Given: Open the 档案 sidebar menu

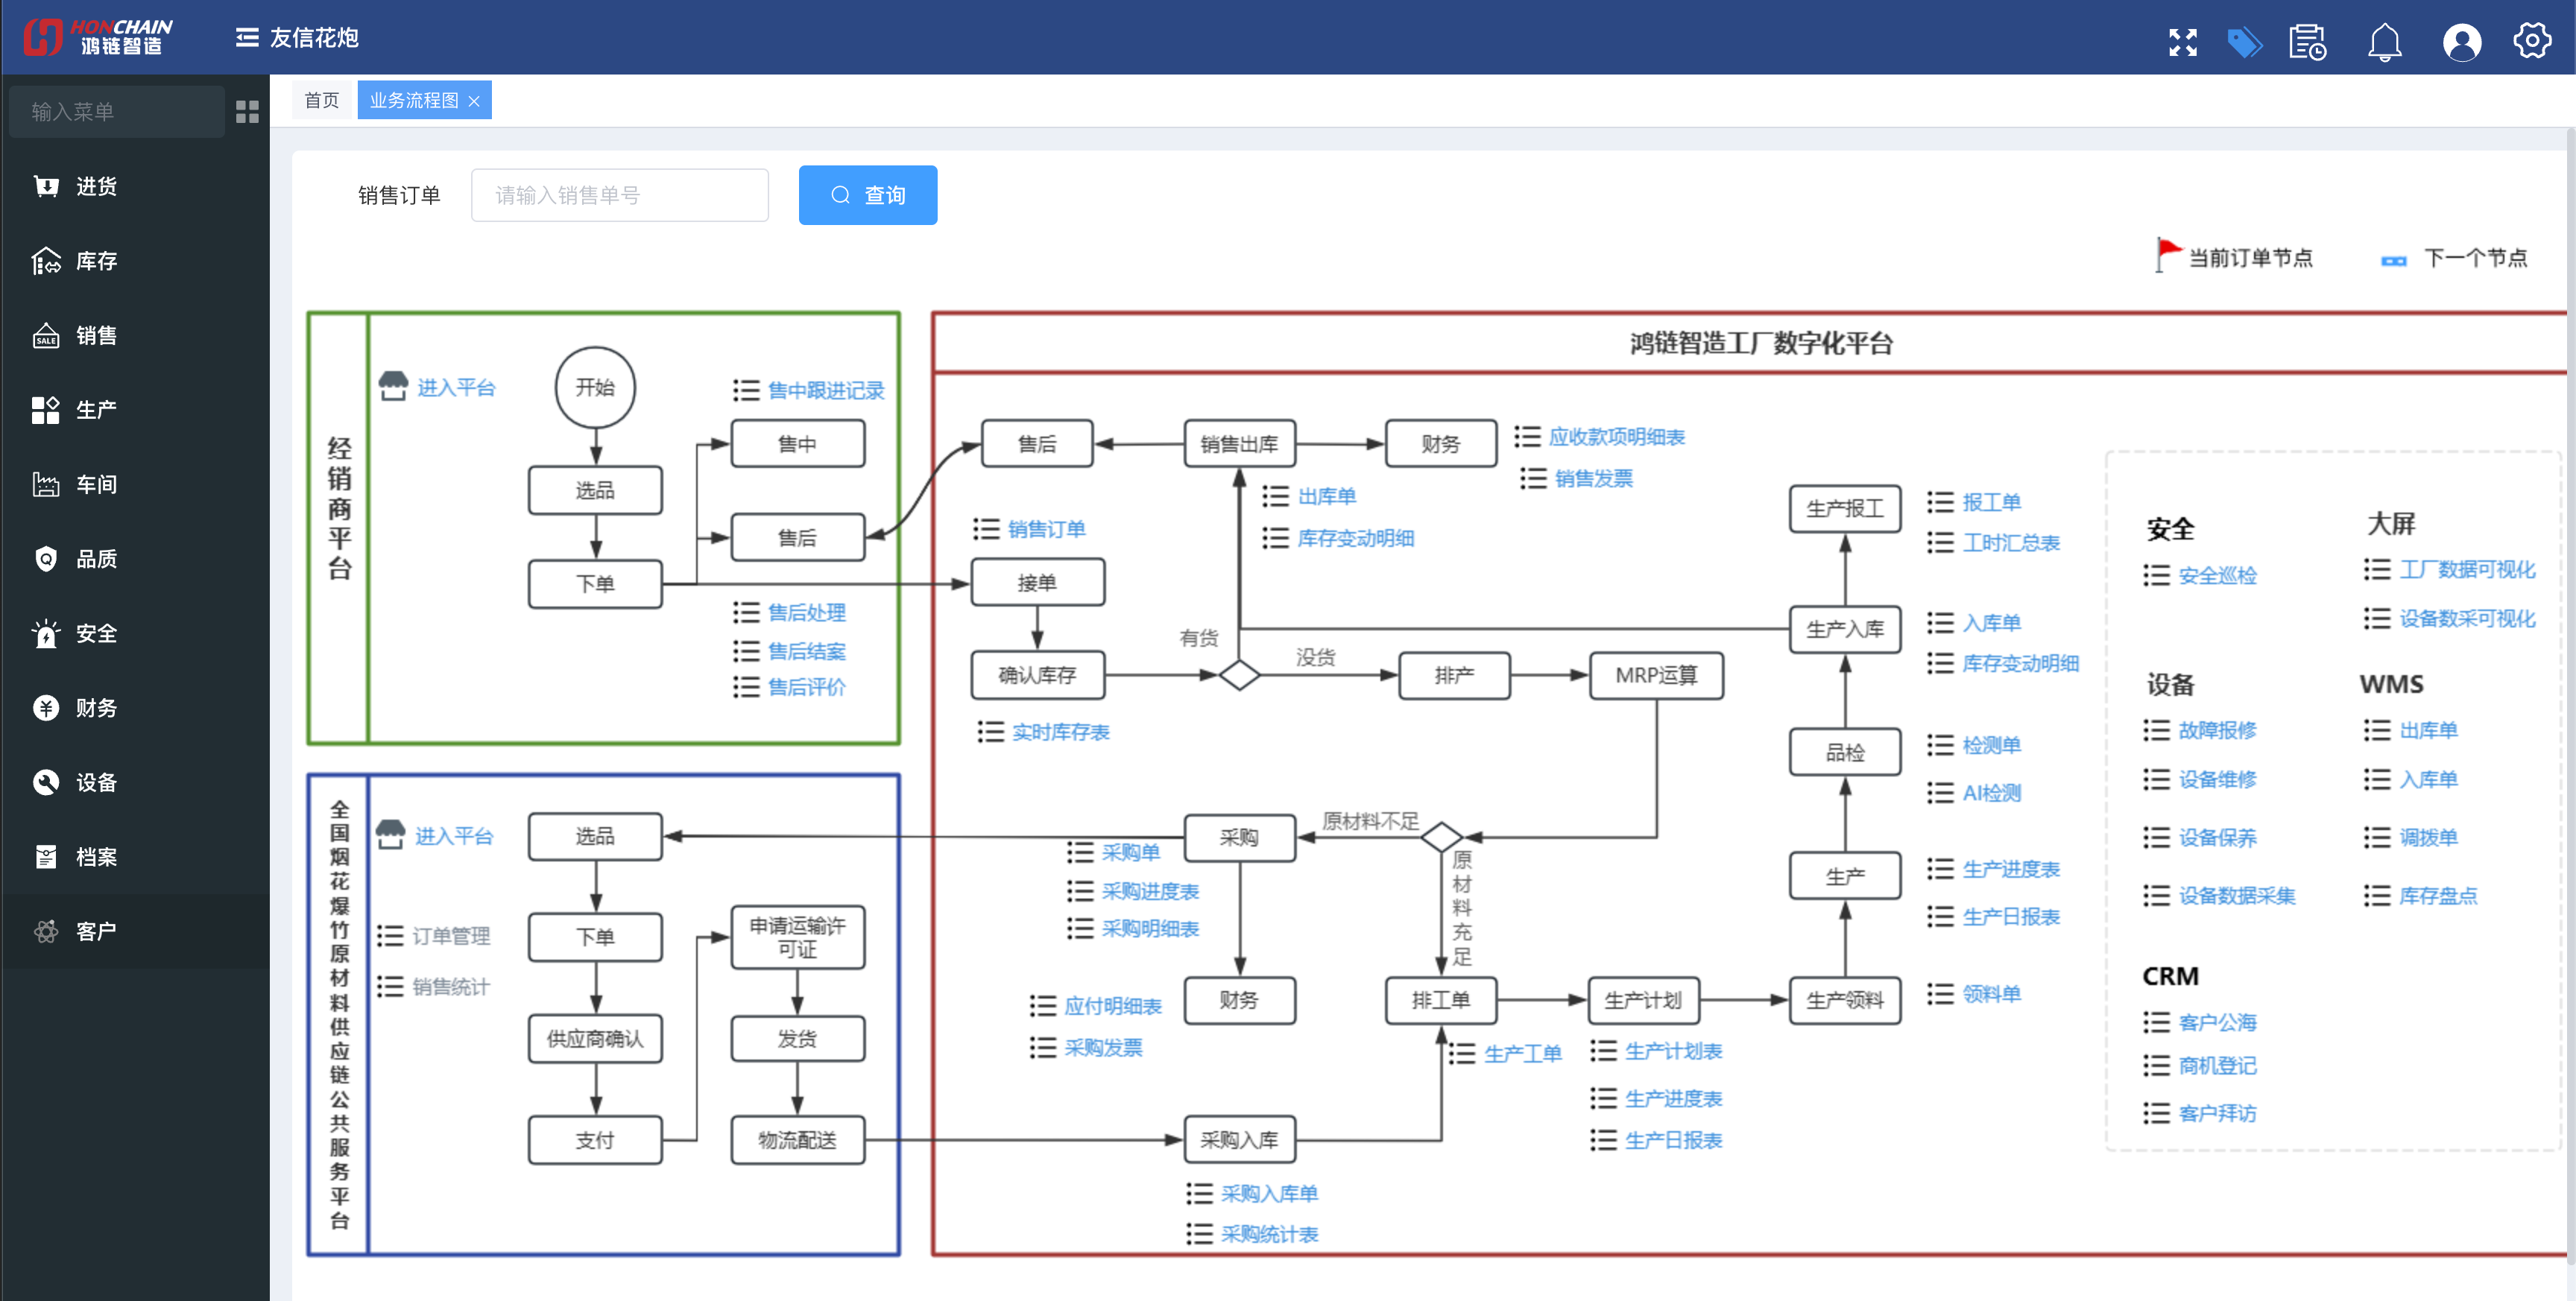Looking at the screenshot, I should [x=135, y=857].
